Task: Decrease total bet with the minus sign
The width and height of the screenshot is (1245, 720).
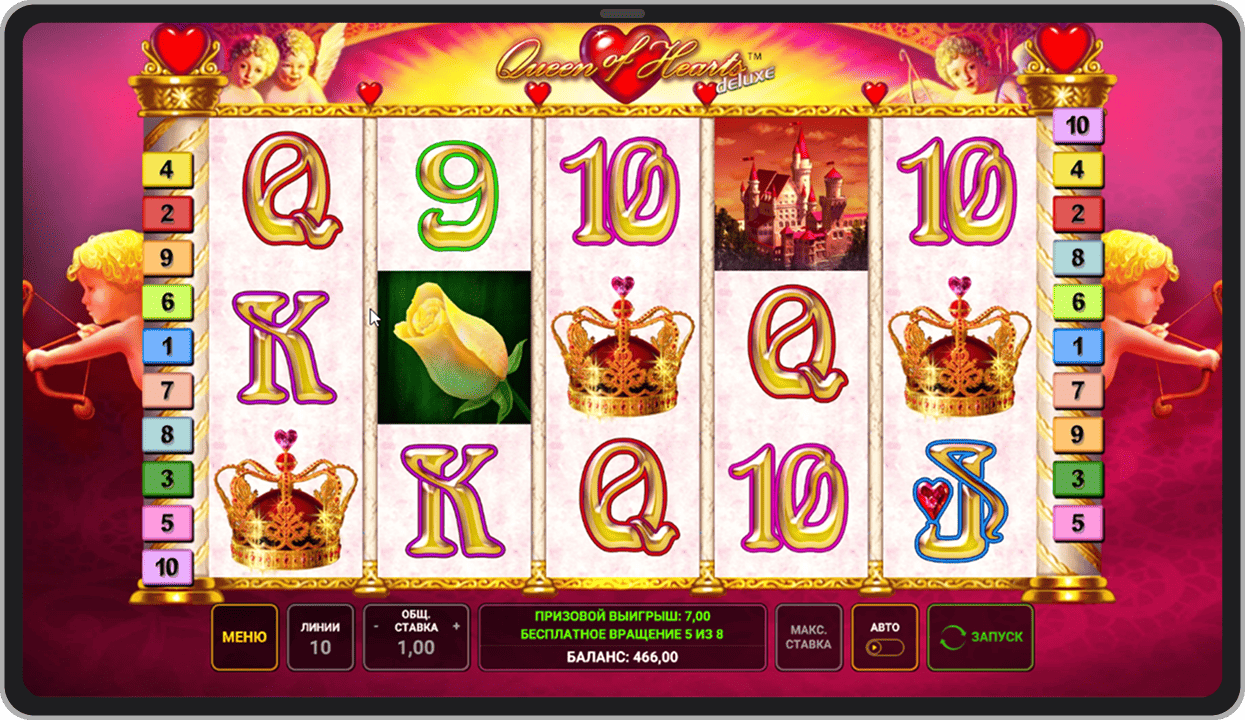Action: (376, 626)
